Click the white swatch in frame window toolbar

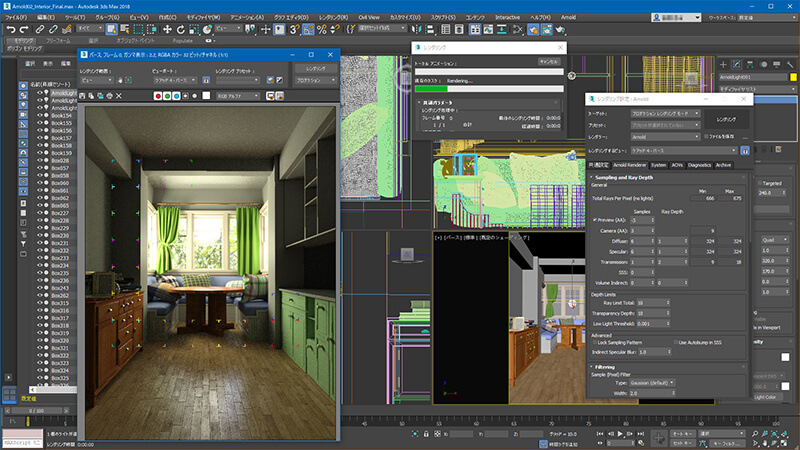(x=206, y=95)
